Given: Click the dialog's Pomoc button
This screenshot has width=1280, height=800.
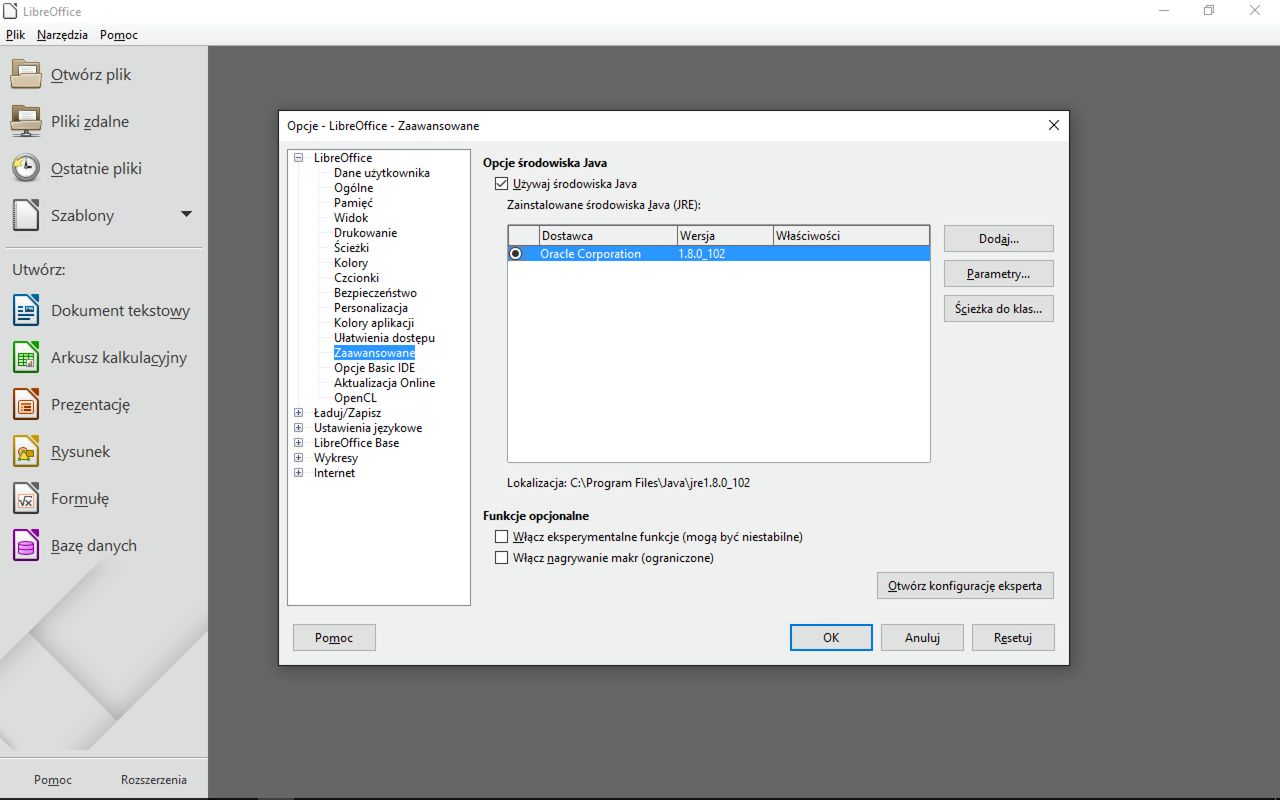Looking at the screenshot, I should coord(334,638).
